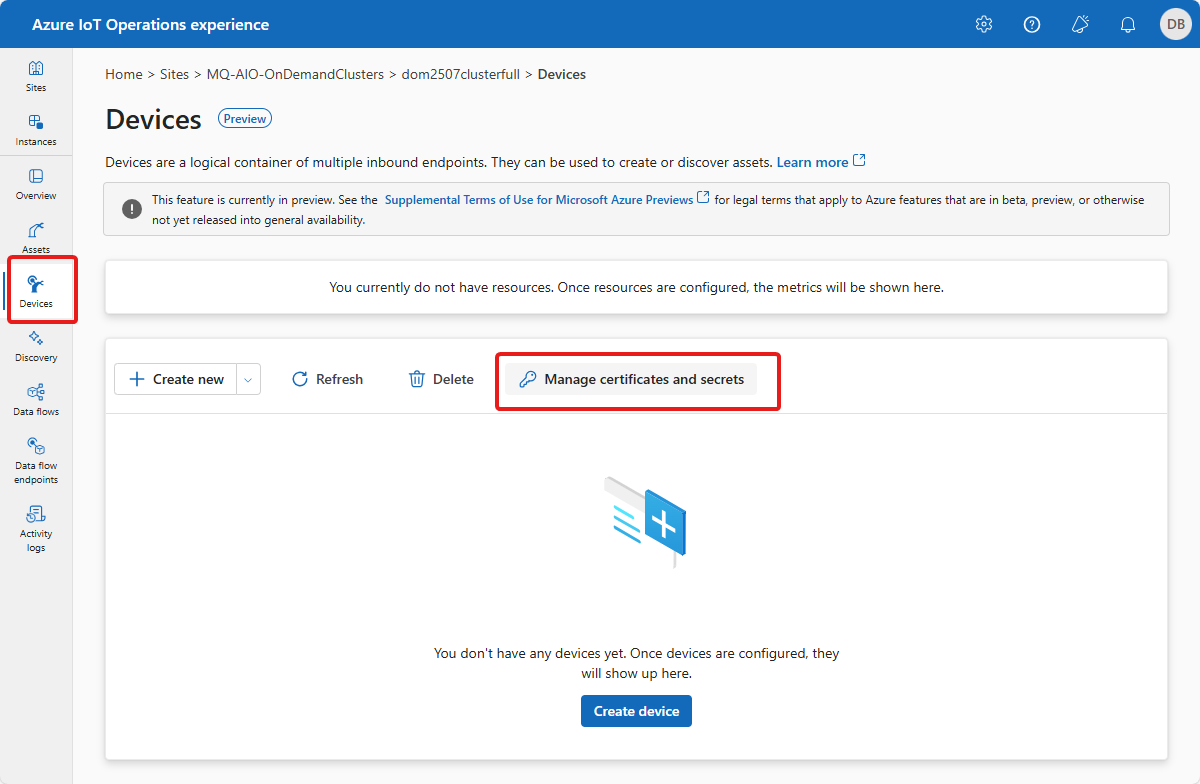Click the blue Create device button

(636, 711)
